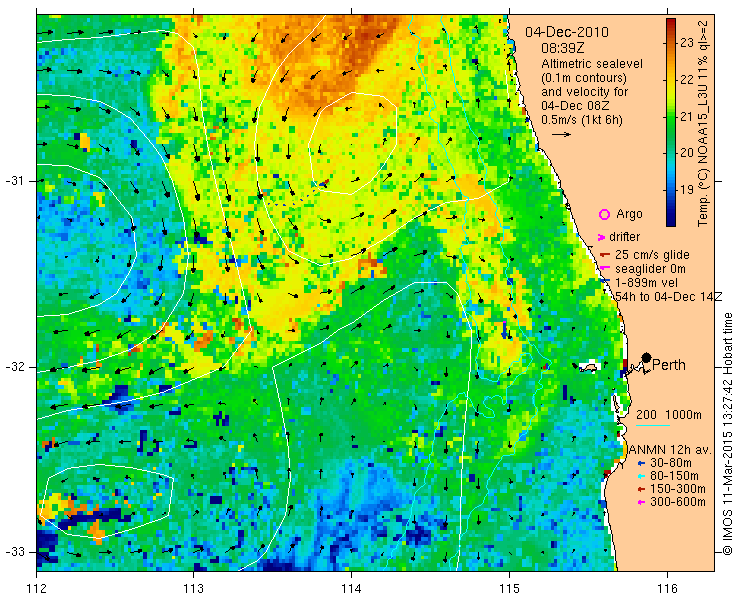Click the longitude axis label '115'

pos(509,589)
